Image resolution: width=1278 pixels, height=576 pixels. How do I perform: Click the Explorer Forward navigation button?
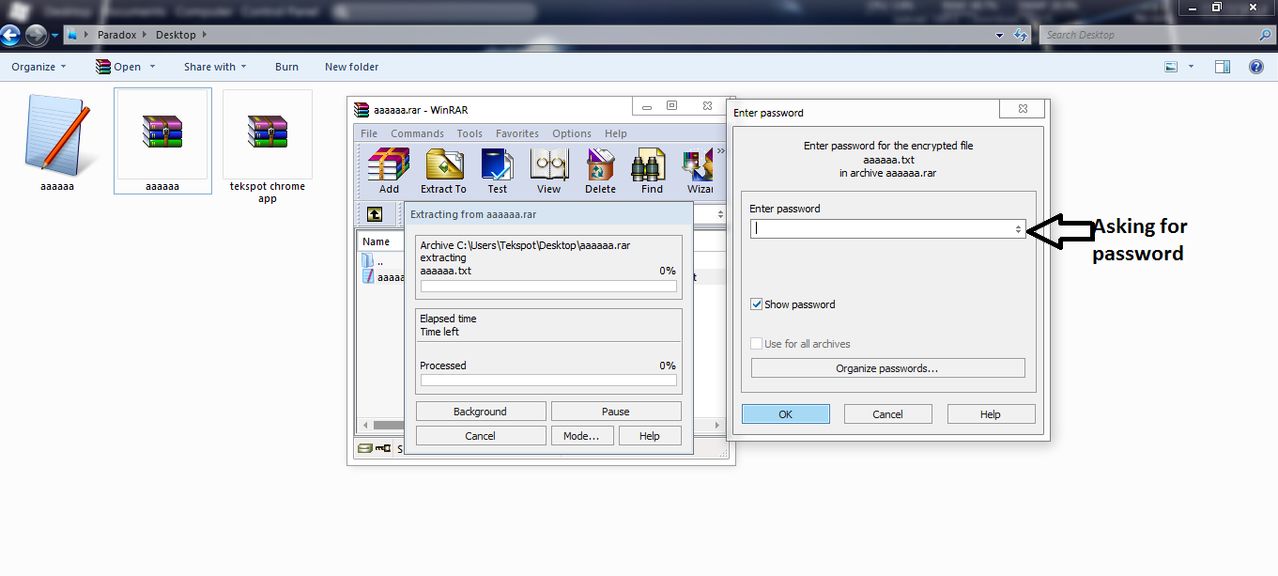pos(36,35)
